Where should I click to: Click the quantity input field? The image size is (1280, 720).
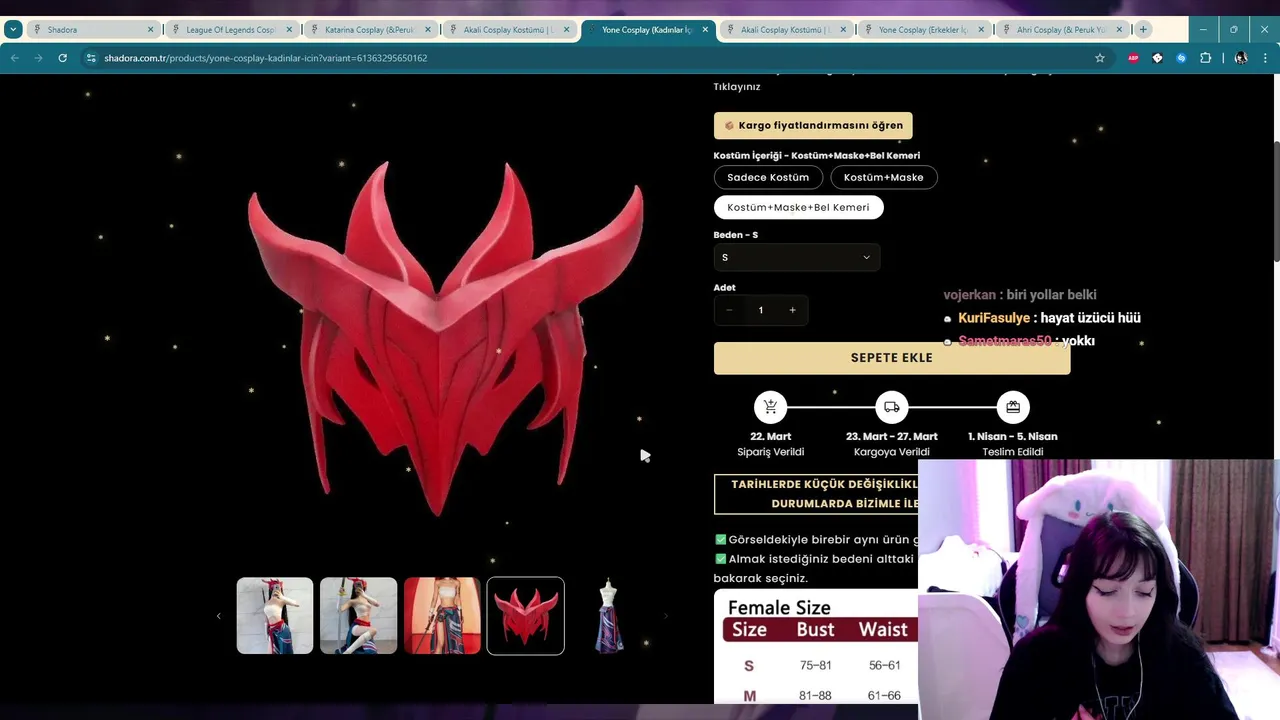pos(761,310)
